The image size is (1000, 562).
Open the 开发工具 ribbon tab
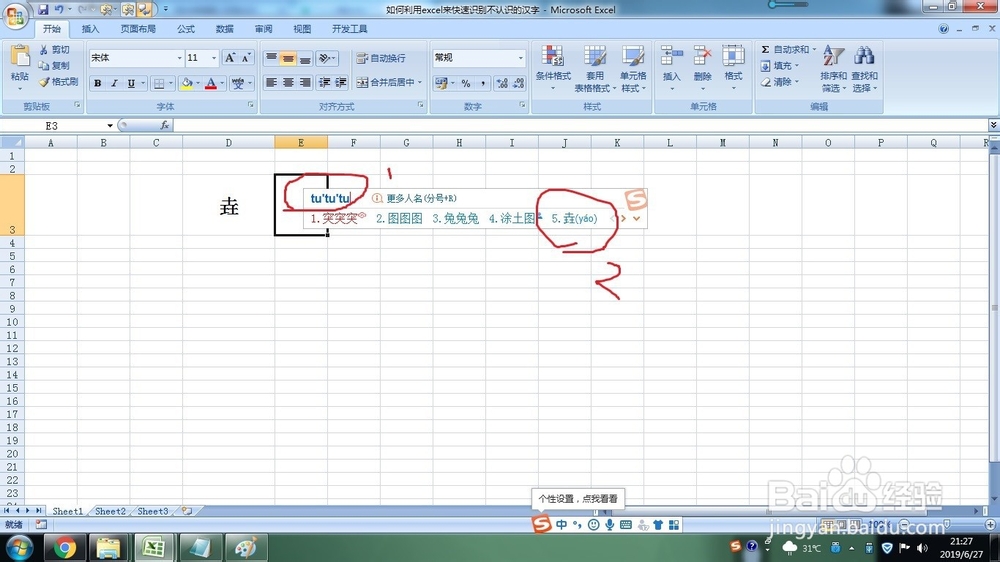[x=349, y=29]
